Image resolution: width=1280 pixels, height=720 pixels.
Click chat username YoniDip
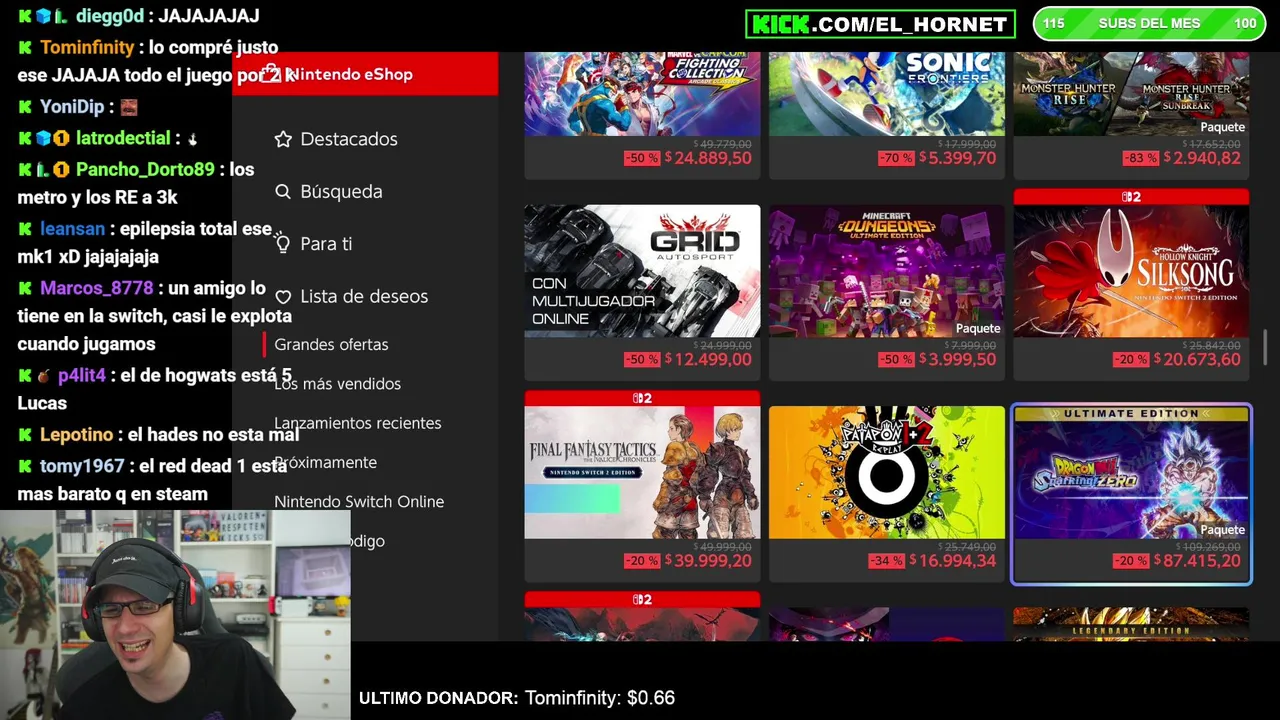[72, 107]
